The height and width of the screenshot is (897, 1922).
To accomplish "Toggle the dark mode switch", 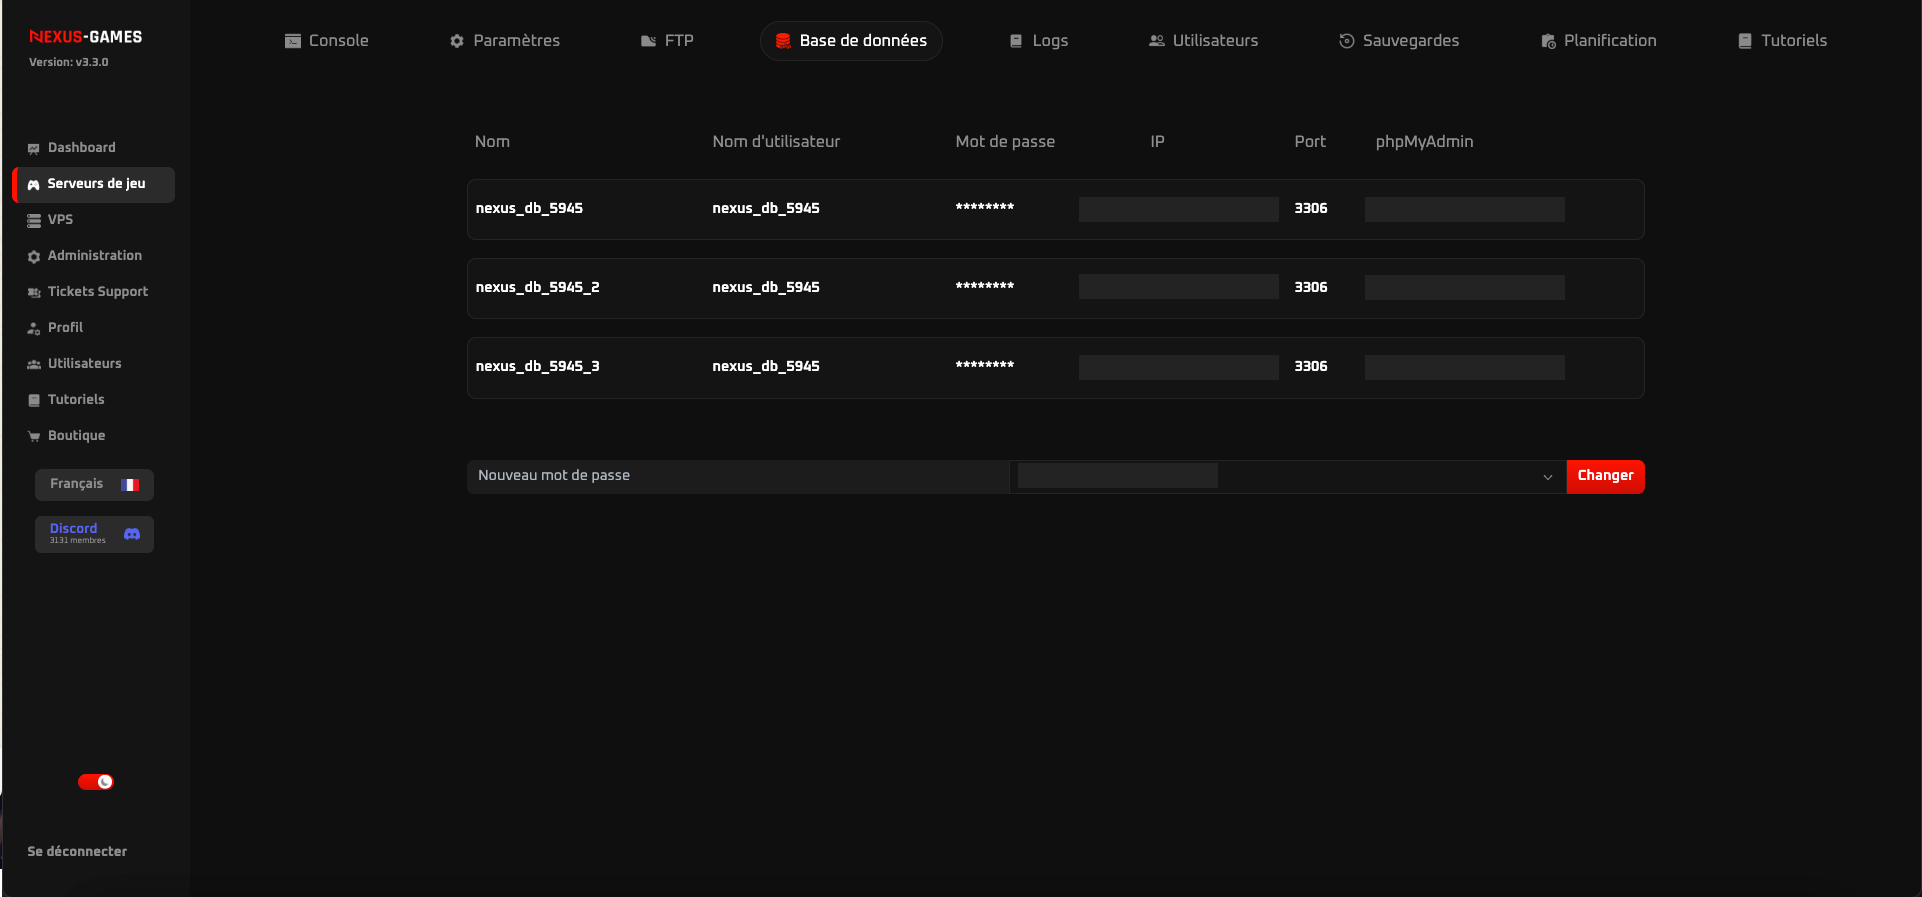I will [x=96, y=782].
